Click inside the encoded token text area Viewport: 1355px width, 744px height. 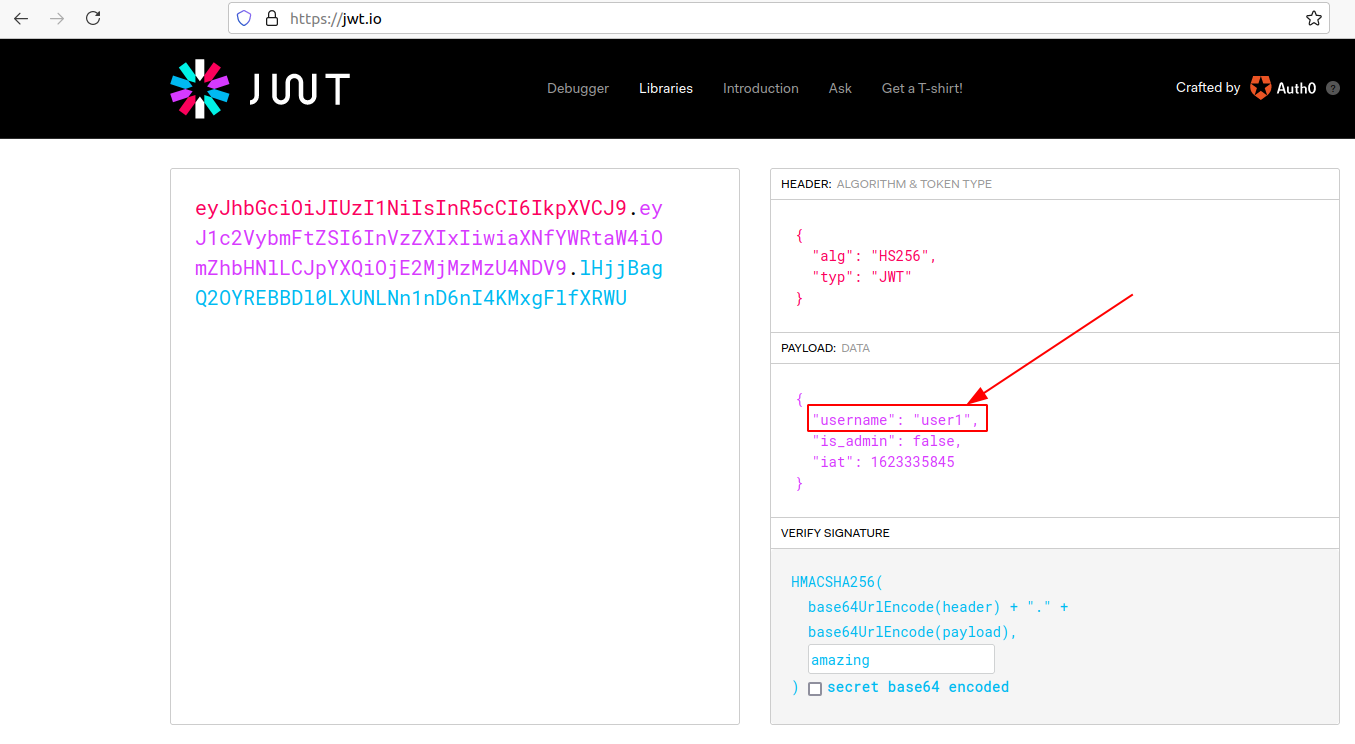pos(455,446)
